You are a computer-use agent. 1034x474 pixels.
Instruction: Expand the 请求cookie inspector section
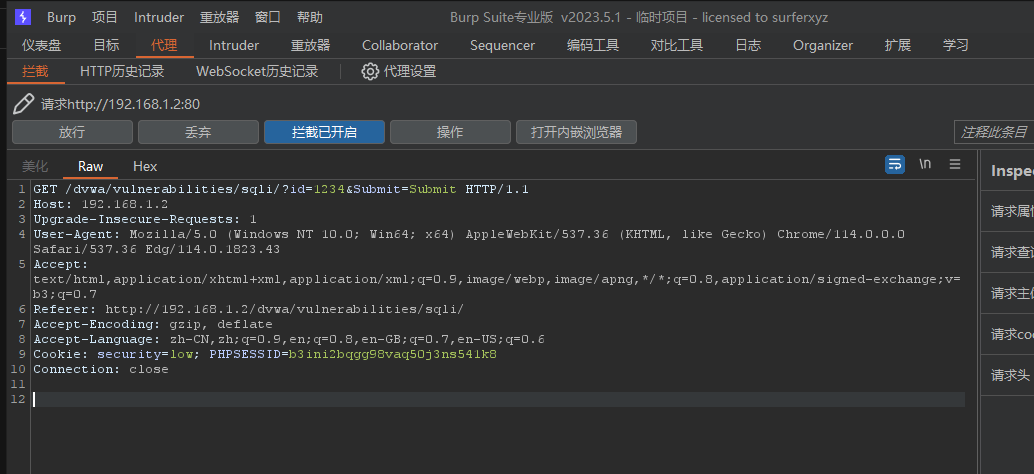[x=1010, y=334]
